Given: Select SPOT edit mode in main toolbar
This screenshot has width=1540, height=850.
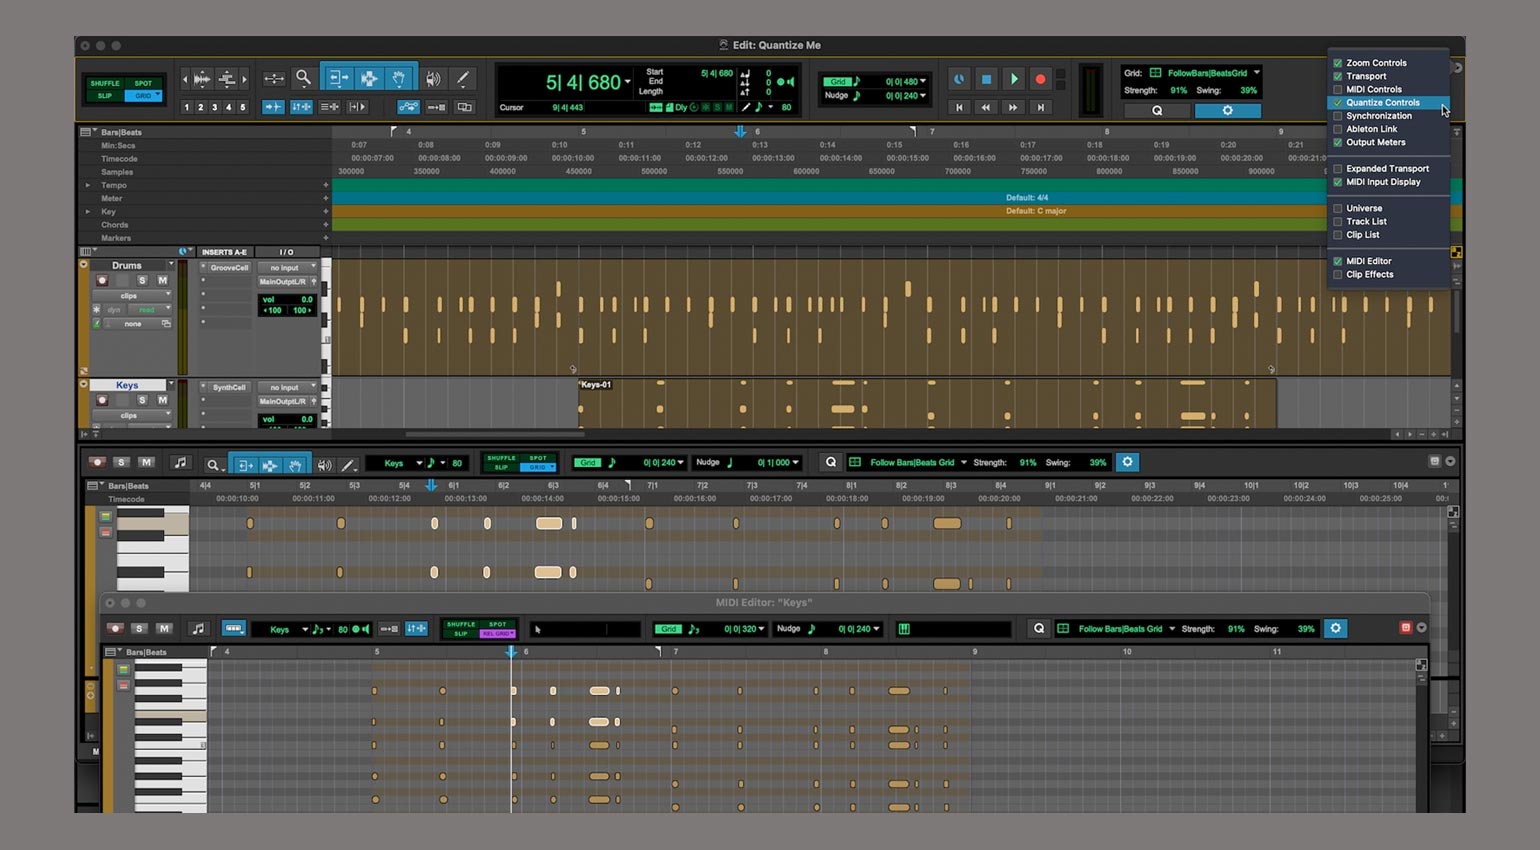Looking at the screenshot, I should 143,83.
